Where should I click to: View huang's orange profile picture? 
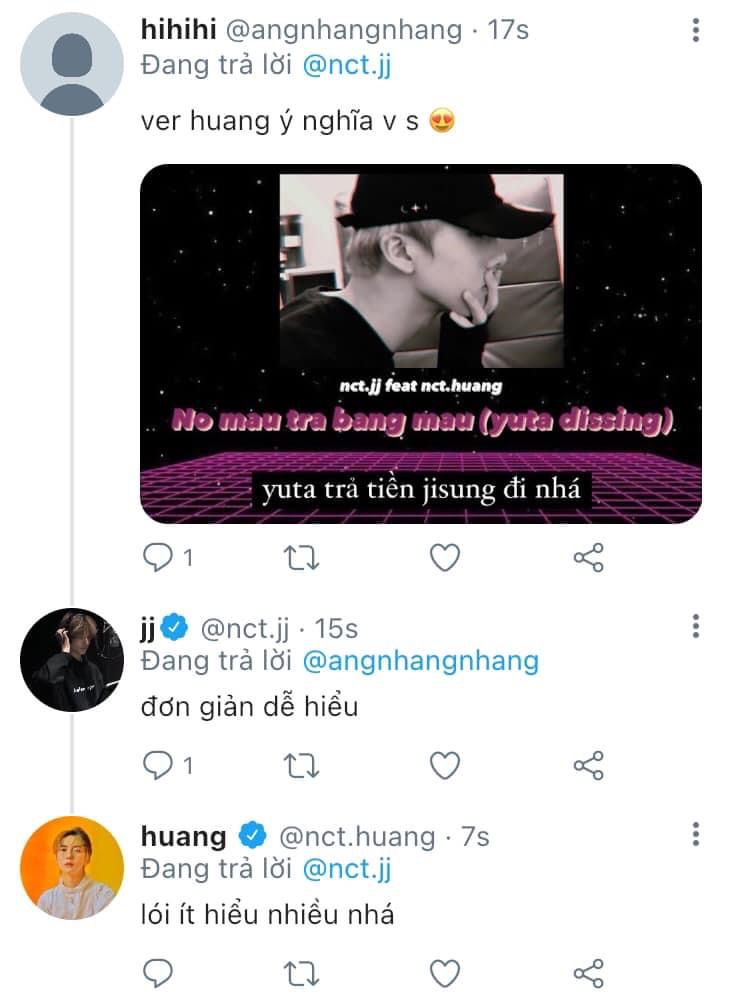coord(71,867)
